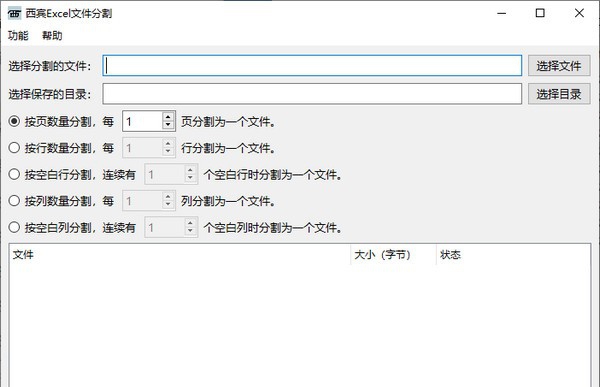This screenshot has height=387, width=600.
Task: Sort by the 文件 column header
Action: click(x=179, y=255)
